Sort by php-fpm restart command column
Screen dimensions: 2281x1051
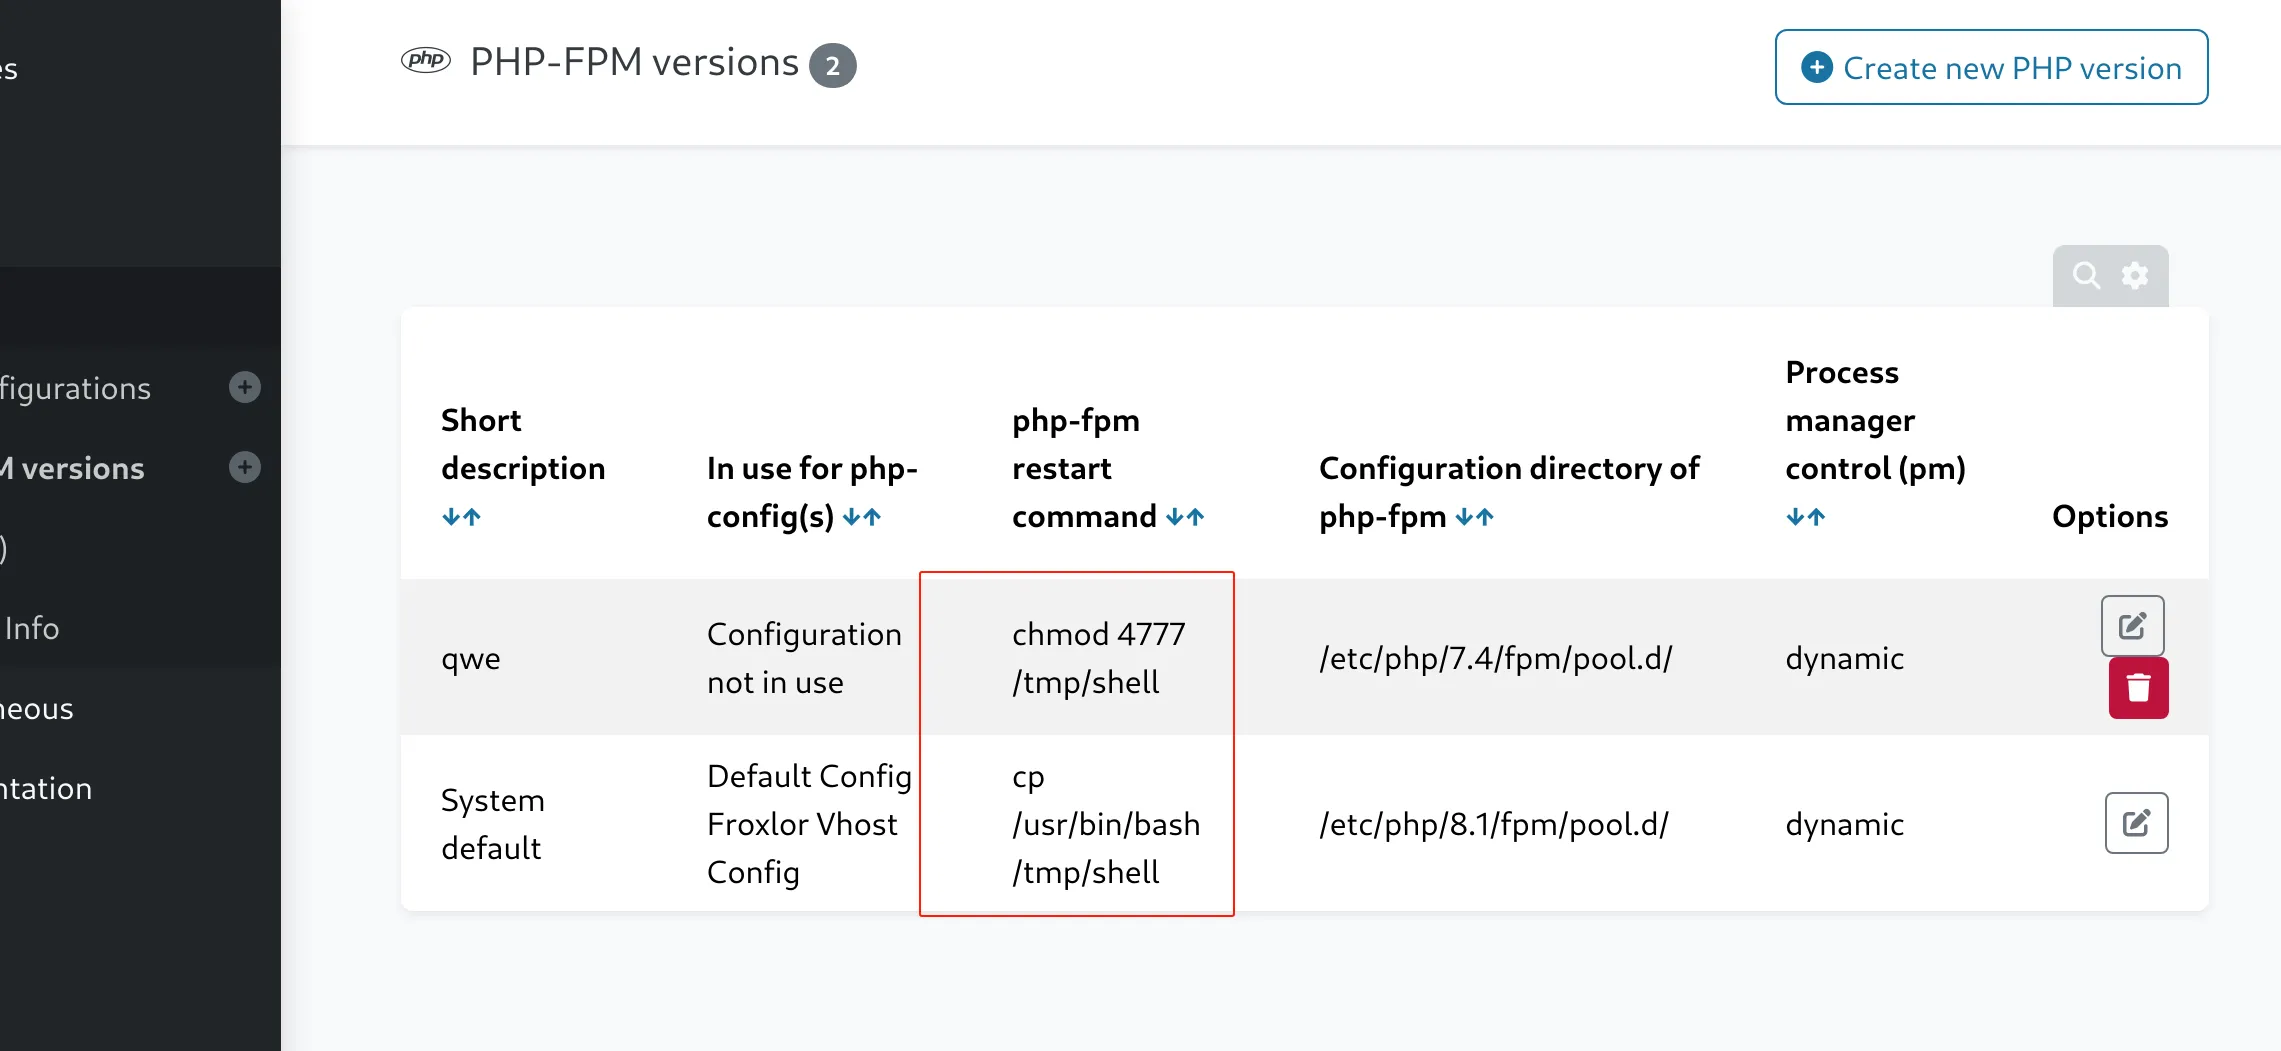(1185, 517)
